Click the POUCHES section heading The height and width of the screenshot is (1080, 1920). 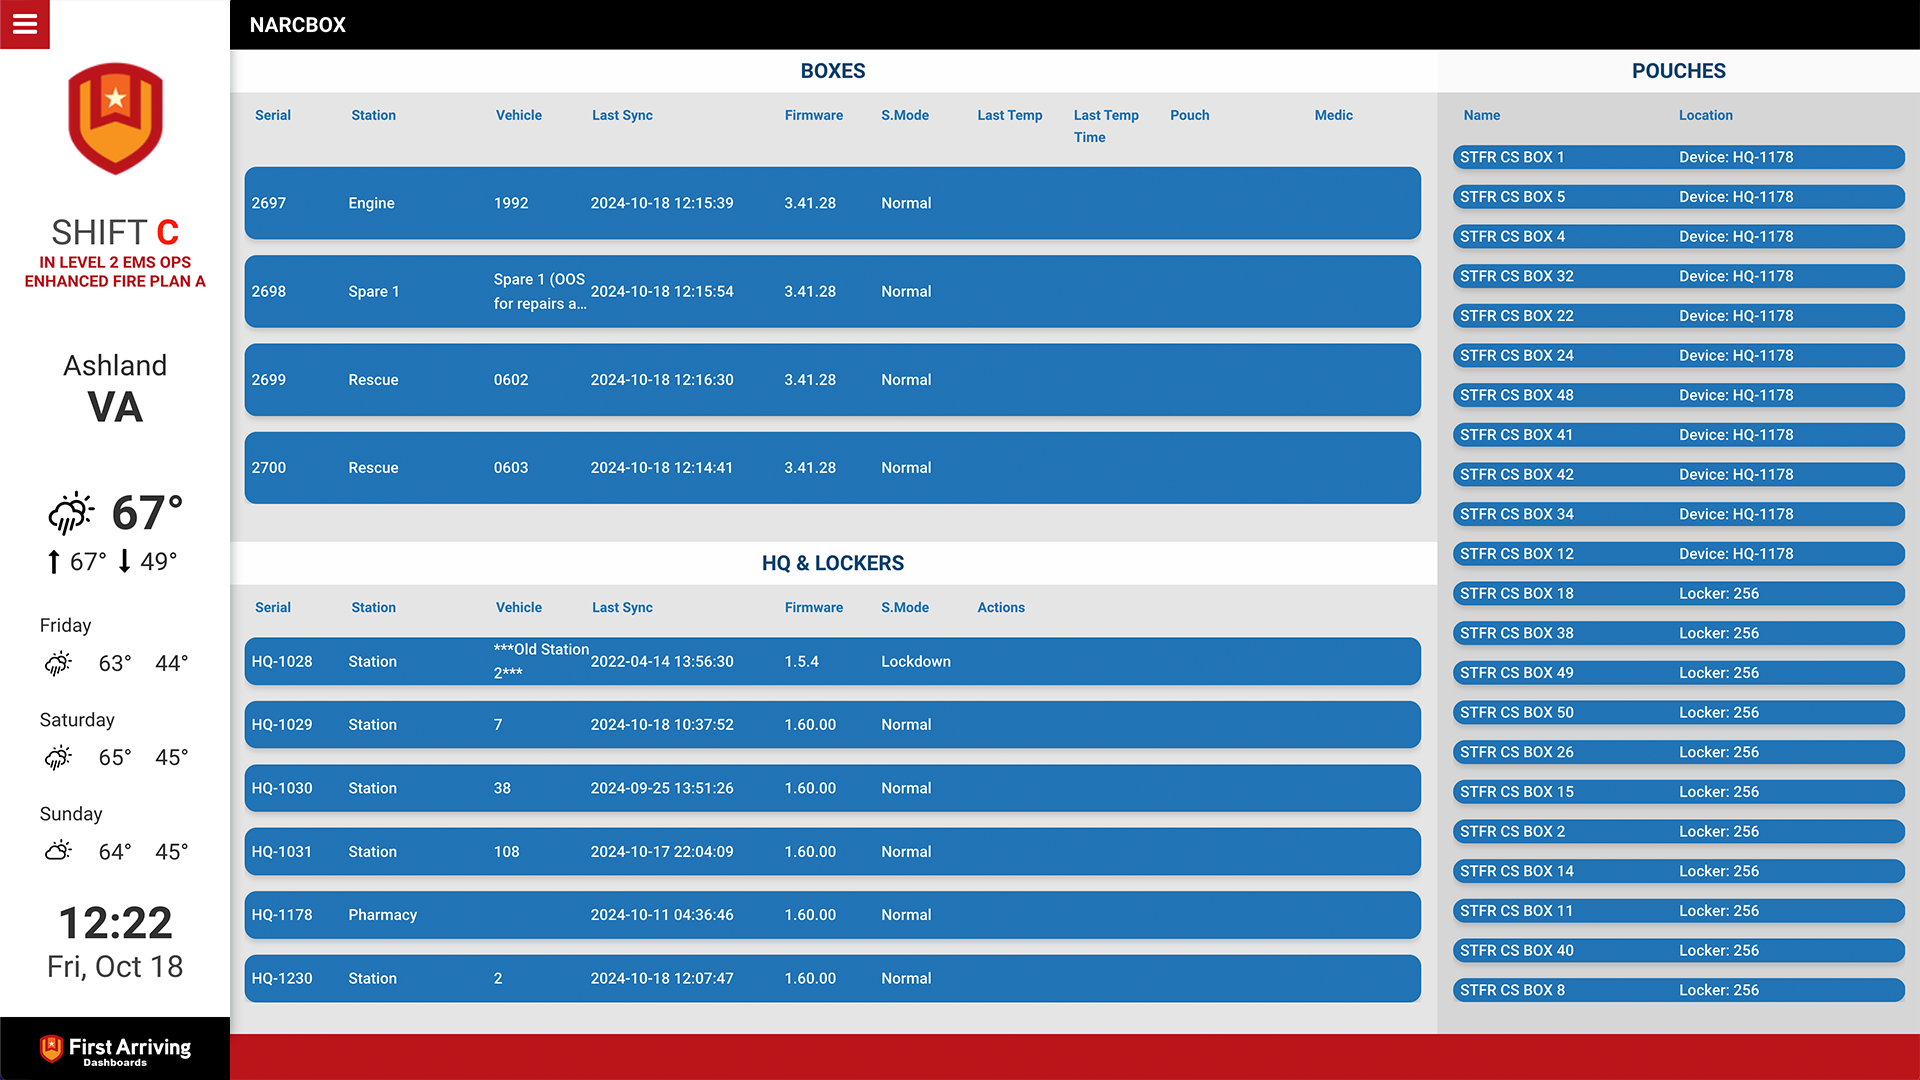(x=1678, y=71)
